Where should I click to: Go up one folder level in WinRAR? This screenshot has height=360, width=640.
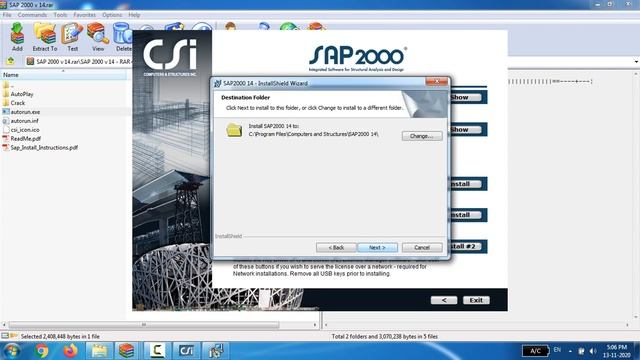pos(11,61)
